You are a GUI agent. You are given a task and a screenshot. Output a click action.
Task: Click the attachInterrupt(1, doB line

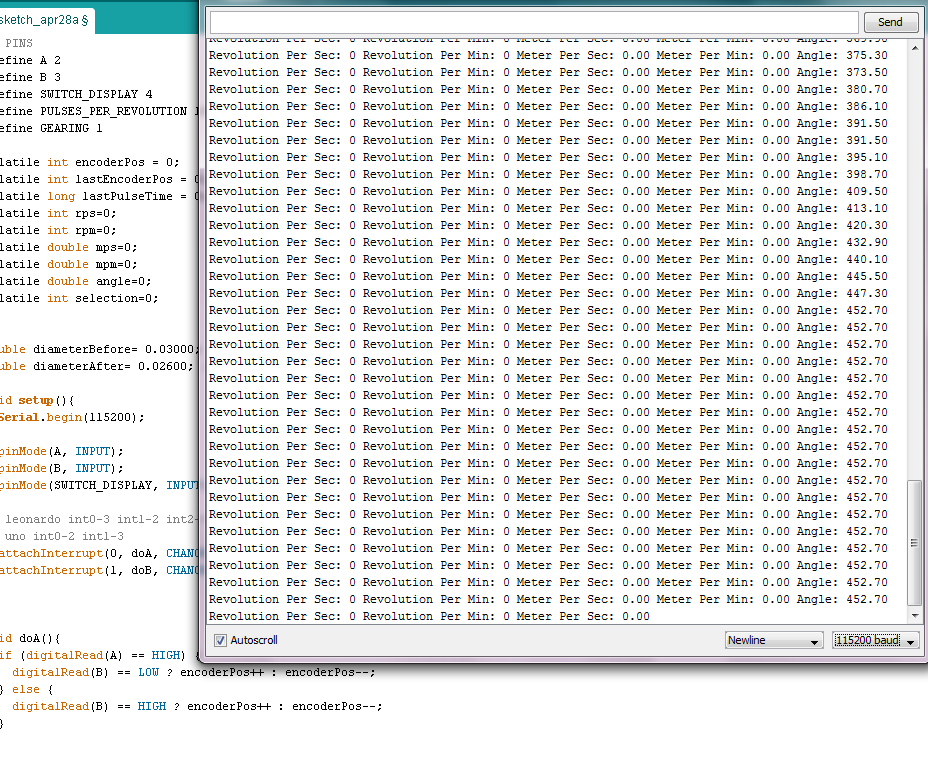[x=99, y=571]
